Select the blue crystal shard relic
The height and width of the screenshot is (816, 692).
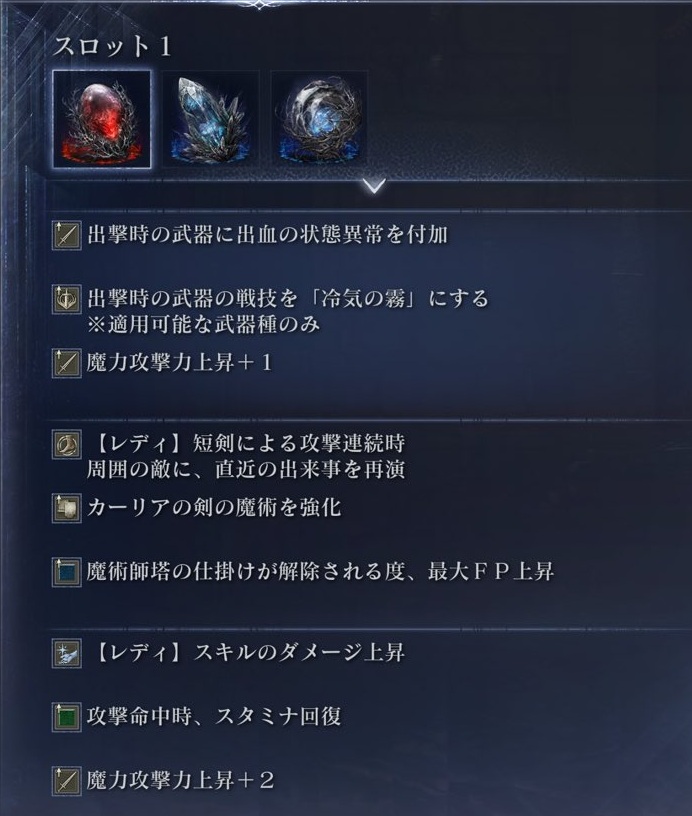(x=211, y=119)
